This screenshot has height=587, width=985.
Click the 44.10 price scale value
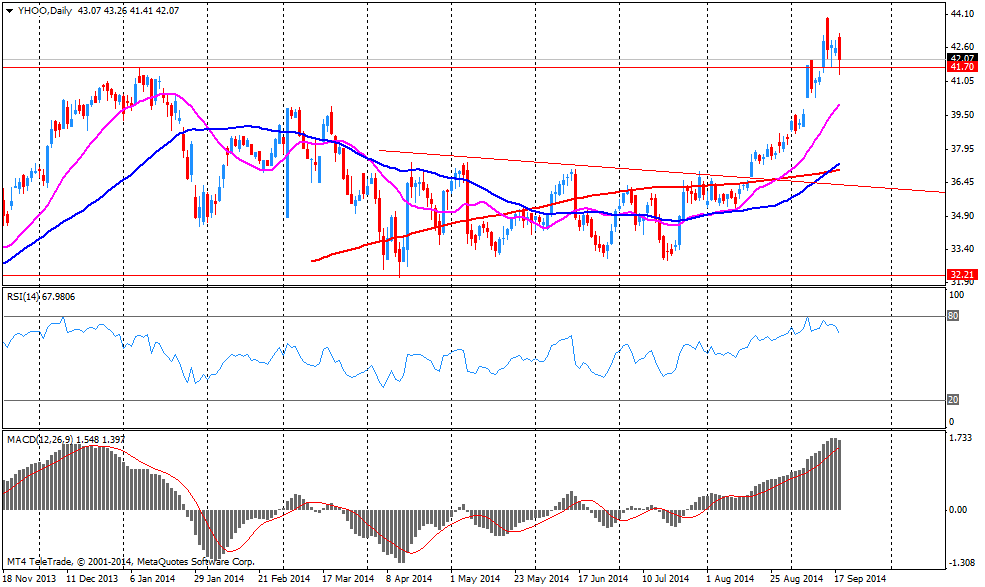click(x=962, y=14)
